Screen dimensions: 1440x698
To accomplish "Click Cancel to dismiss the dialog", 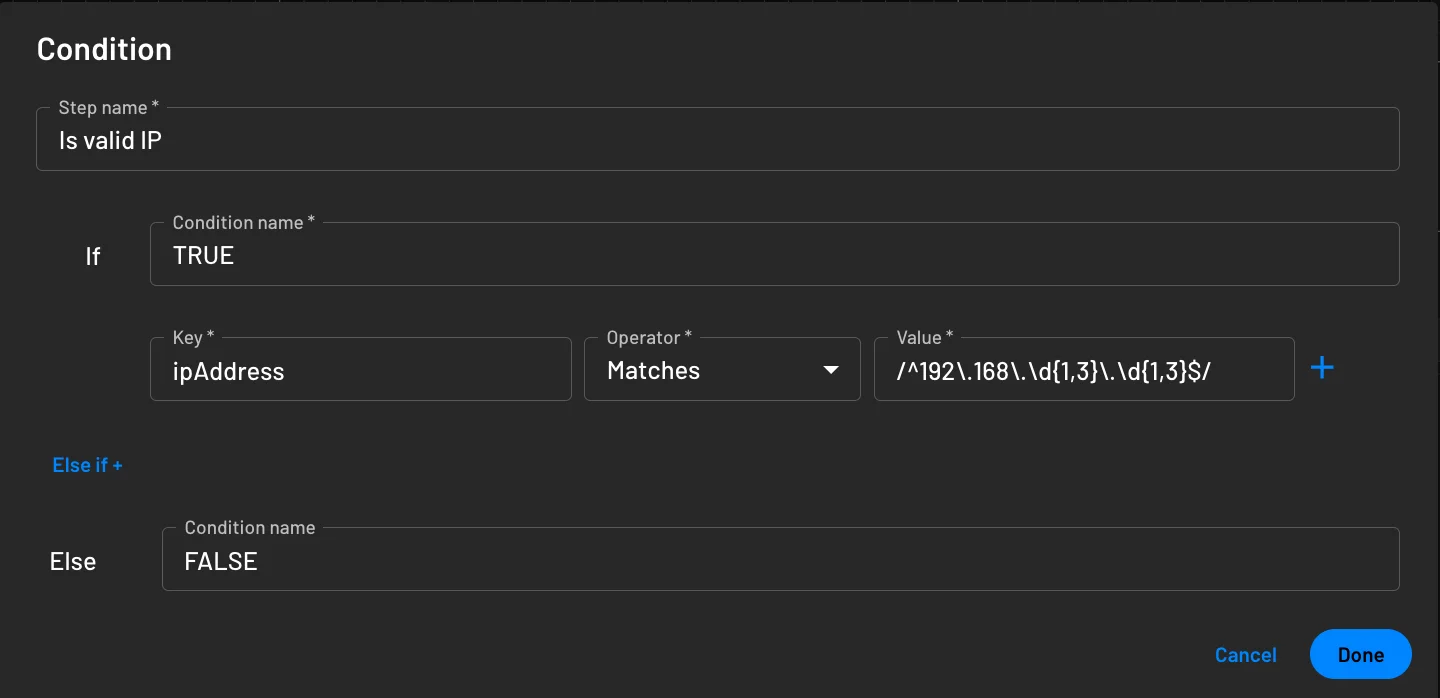I will (1245, 654).
